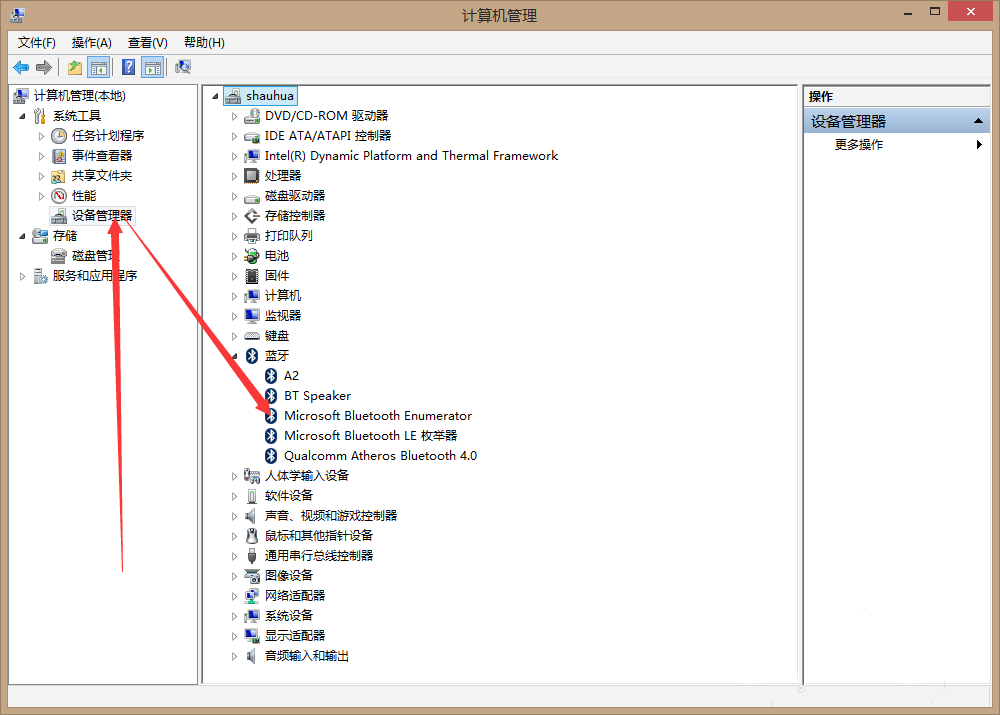Click the 监视器 monitor icon
Viewport: 1000px width, 715px height.
pos(252,316)
